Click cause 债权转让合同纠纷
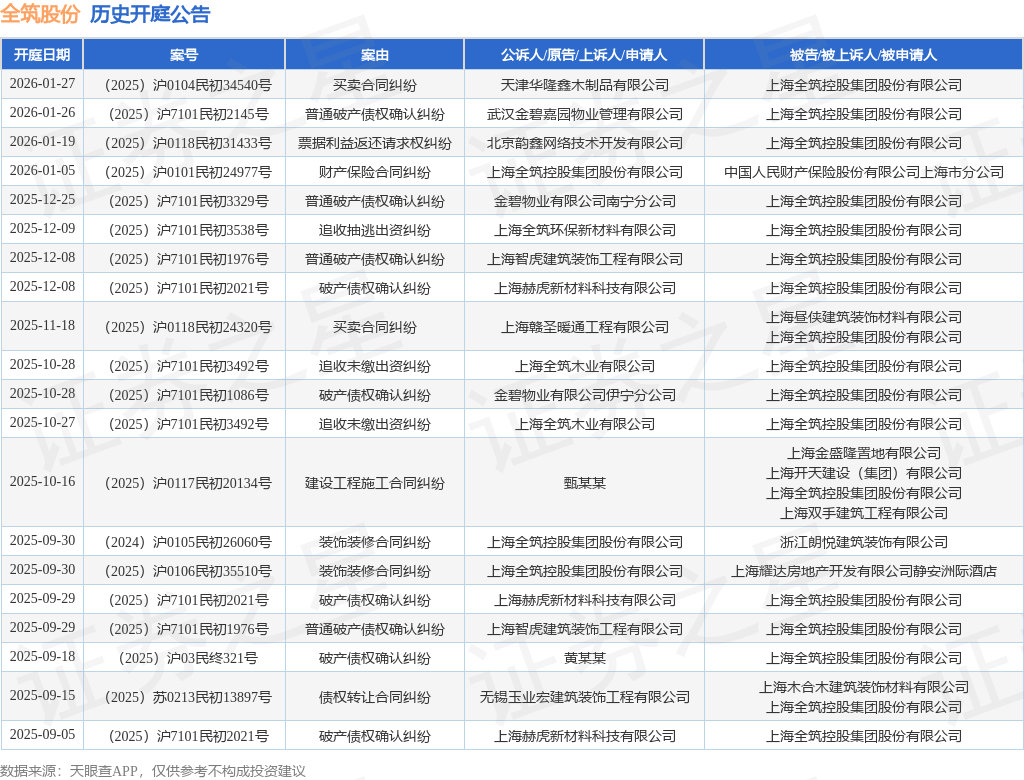 374,698
